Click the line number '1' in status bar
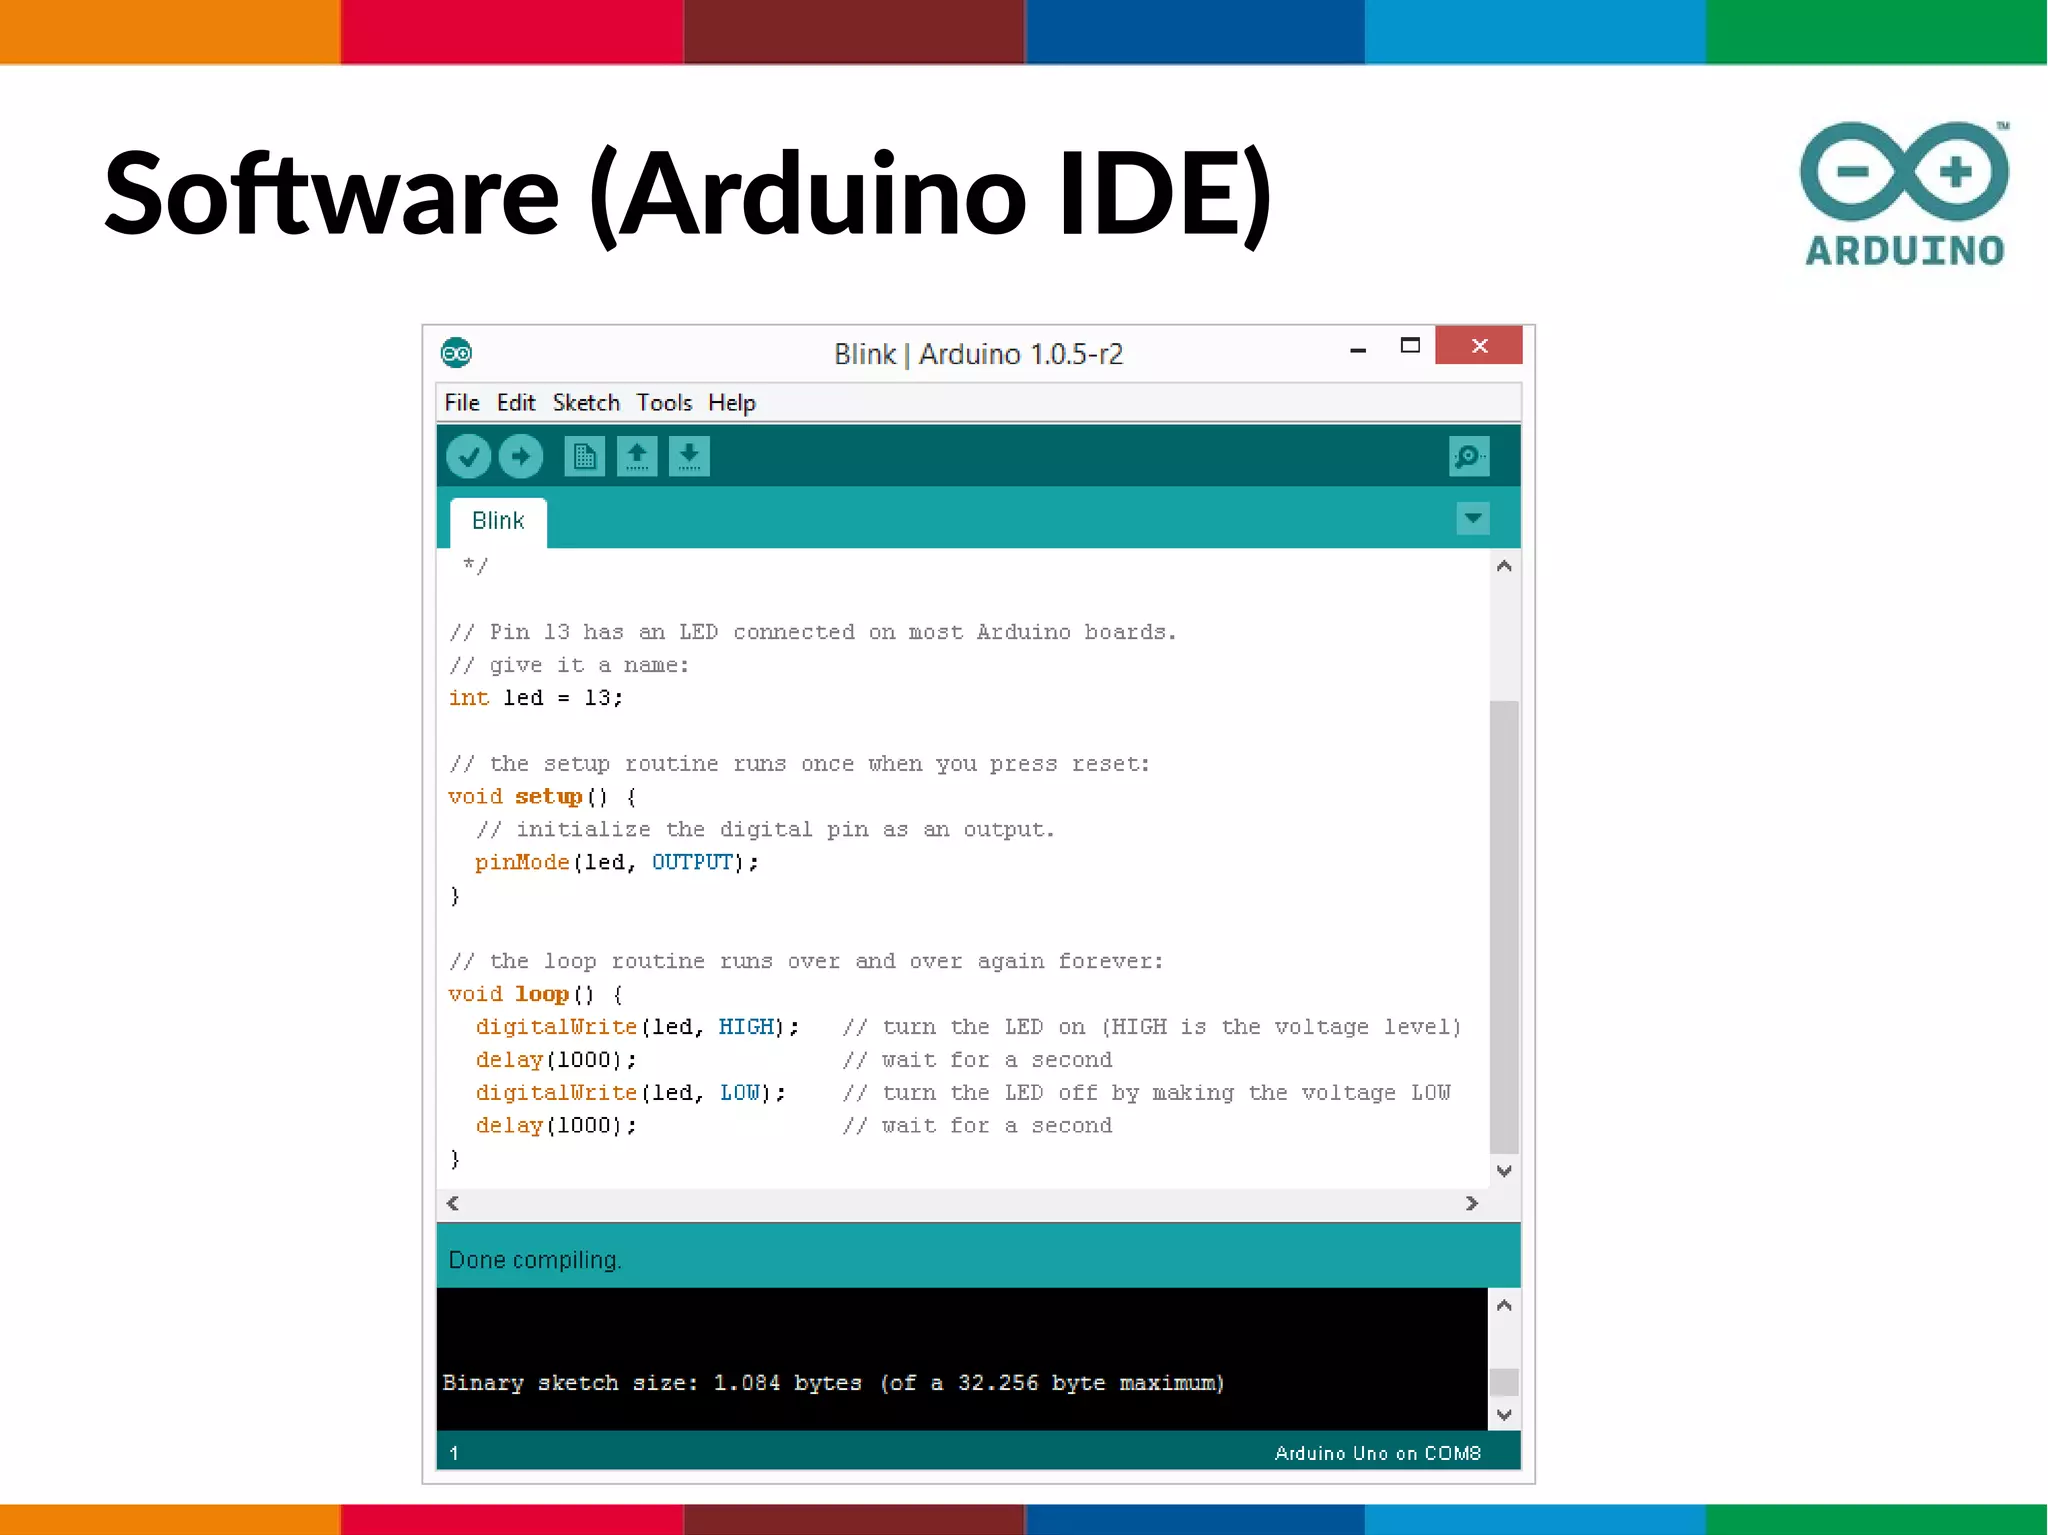 (x=454, y=1453)
